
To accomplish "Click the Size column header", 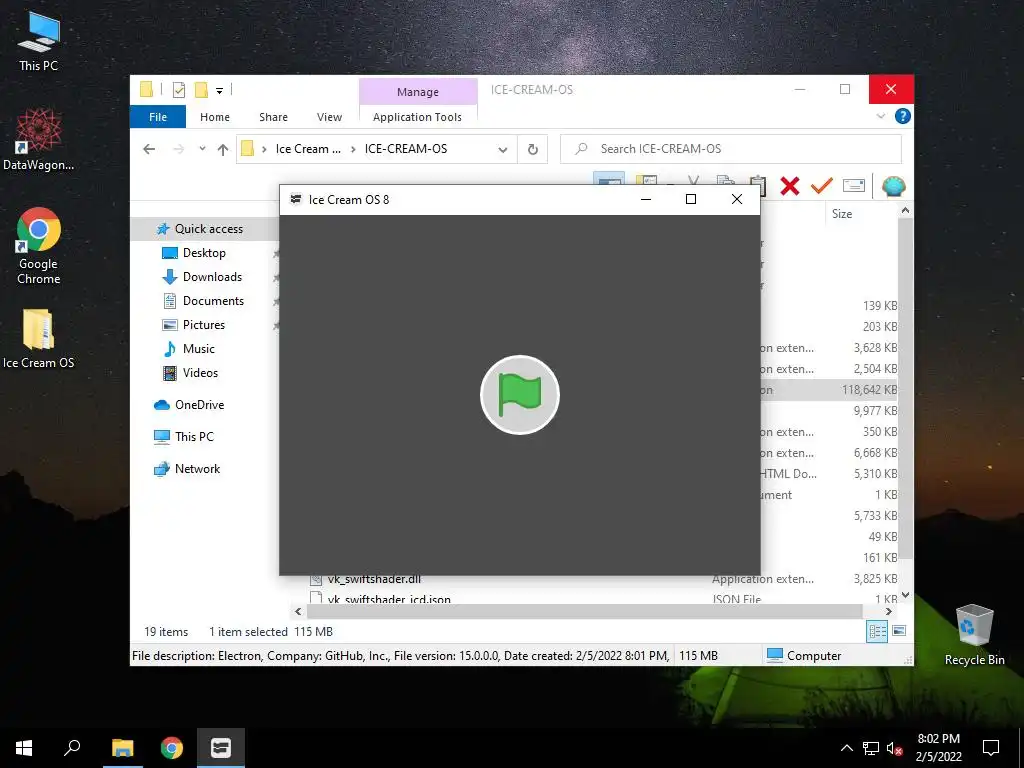I will (842, 214).
